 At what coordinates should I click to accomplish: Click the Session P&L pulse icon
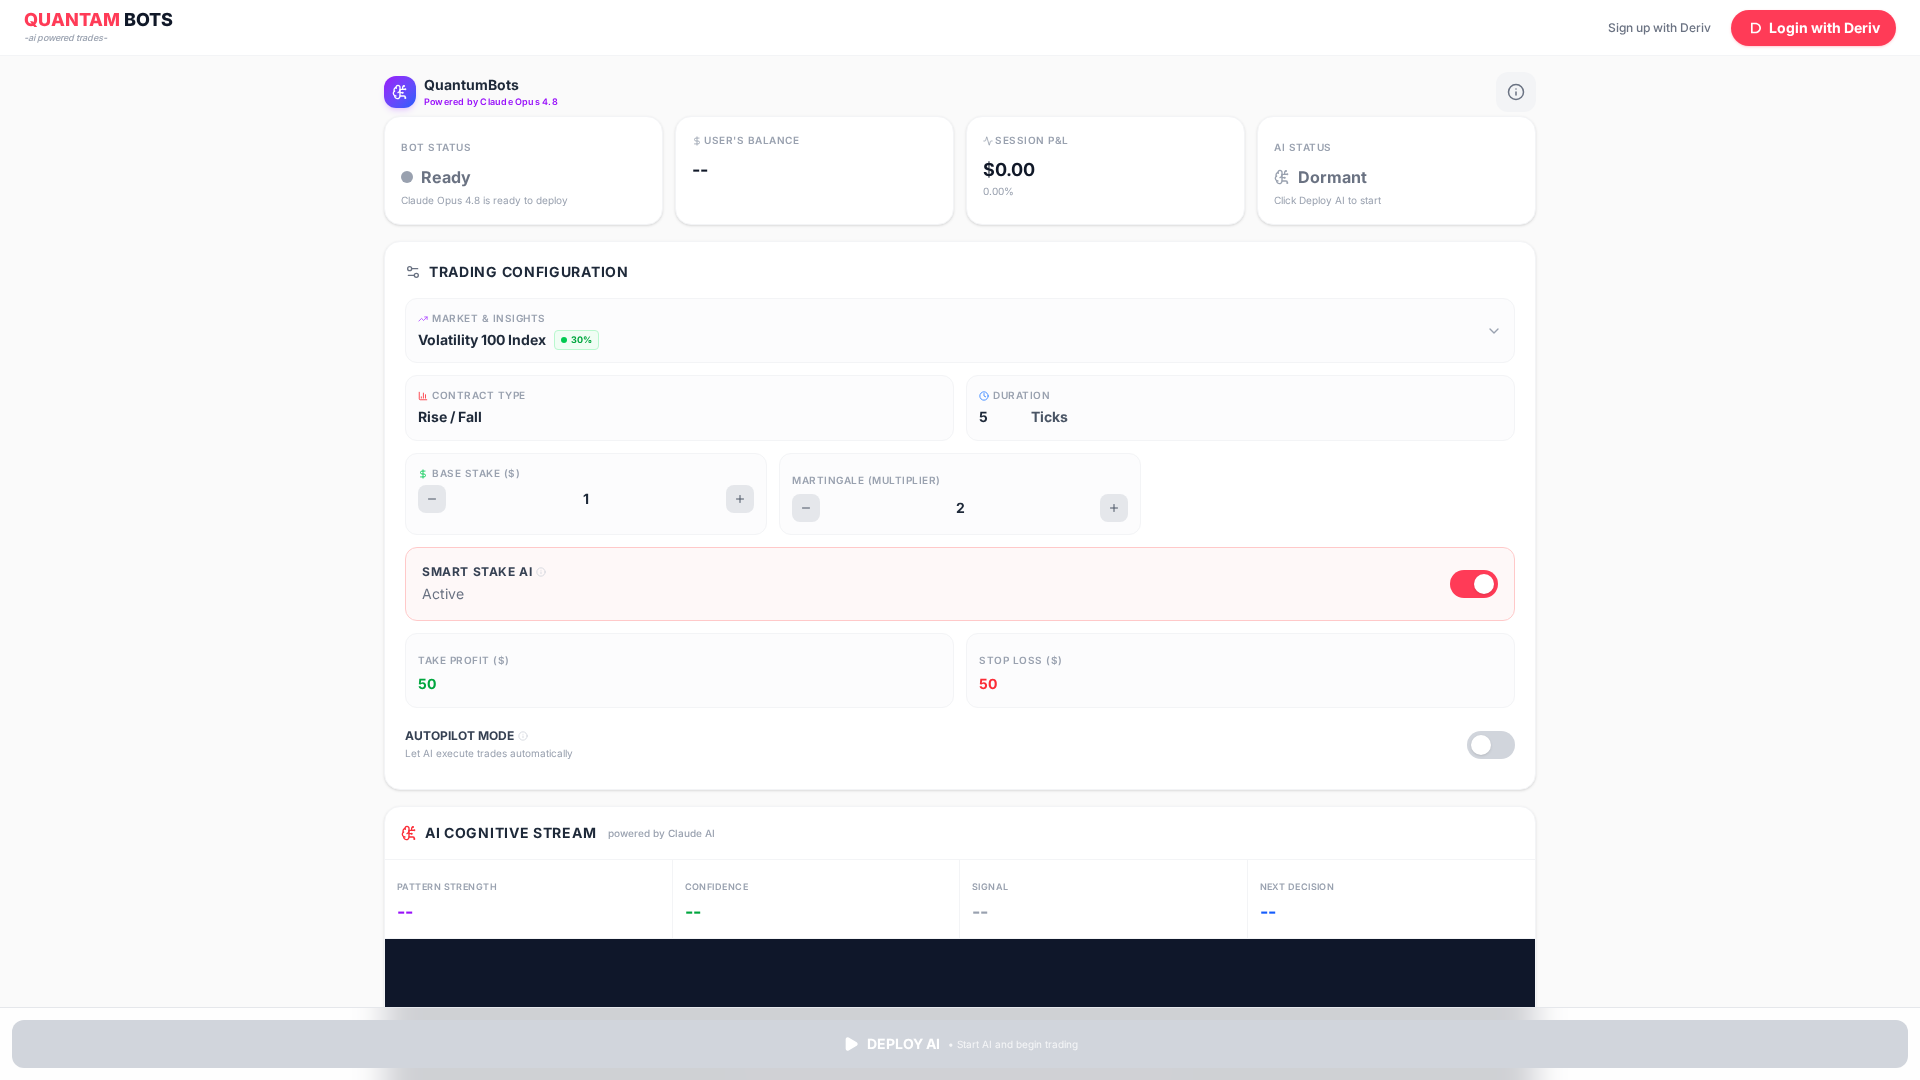coord(988,141)
